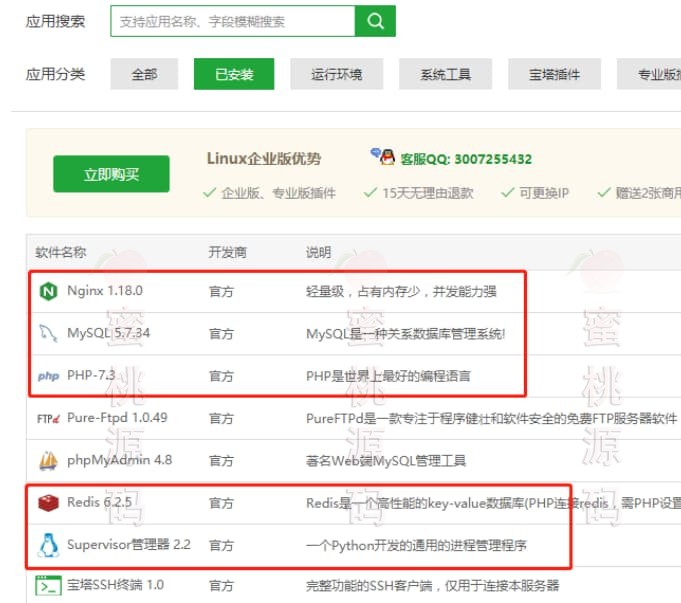The image size is (681, 603).
Task: Click the phpMyAdmin sailboat icon
Action: tap(48, 461)
